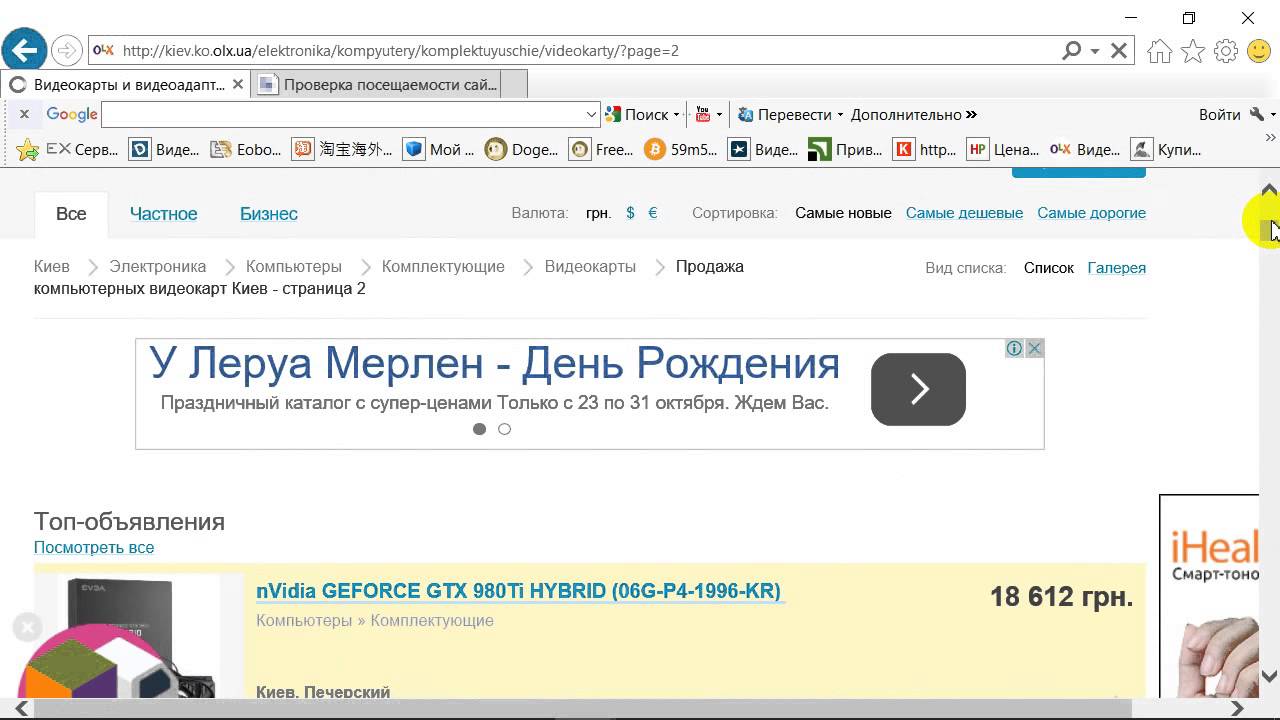The image size is (1280, 720).
Task: Switch currency to euro
Action: [653, 213]
